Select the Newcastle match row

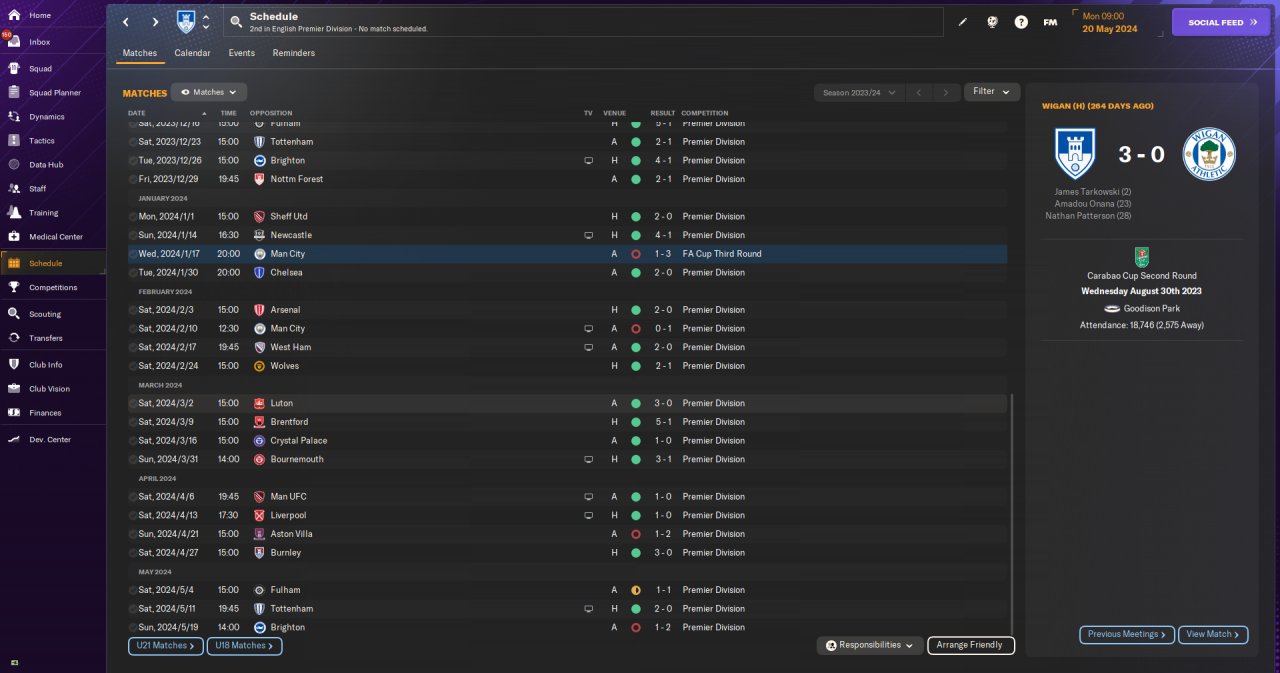pyautogui.click(x=567, y=235)
